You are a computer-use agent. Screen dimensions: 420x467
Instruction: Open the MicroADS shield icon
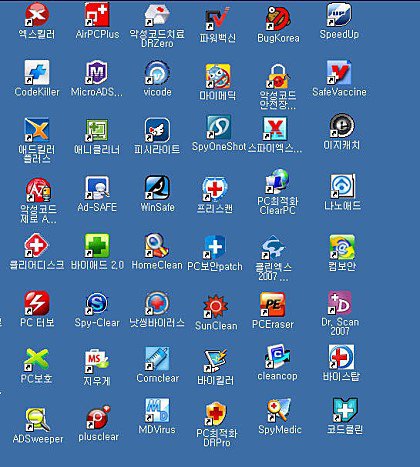(x=97, y=72)
